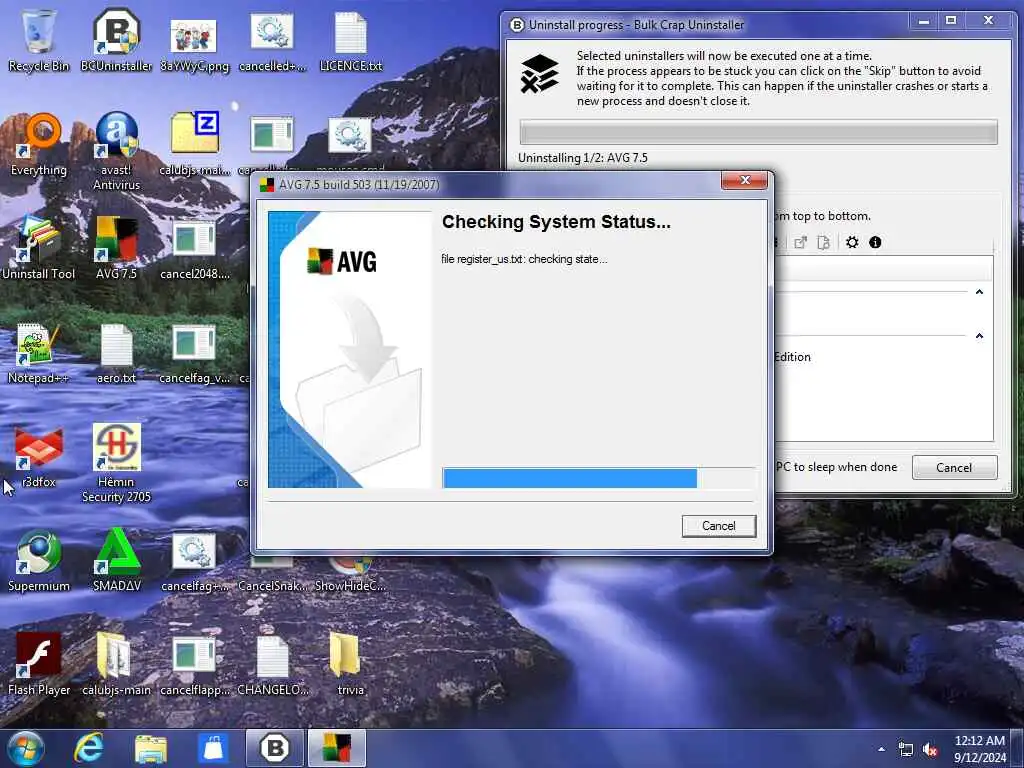
Task: Click Cancel in the Uninstall progress window
Action: point(954,468)
